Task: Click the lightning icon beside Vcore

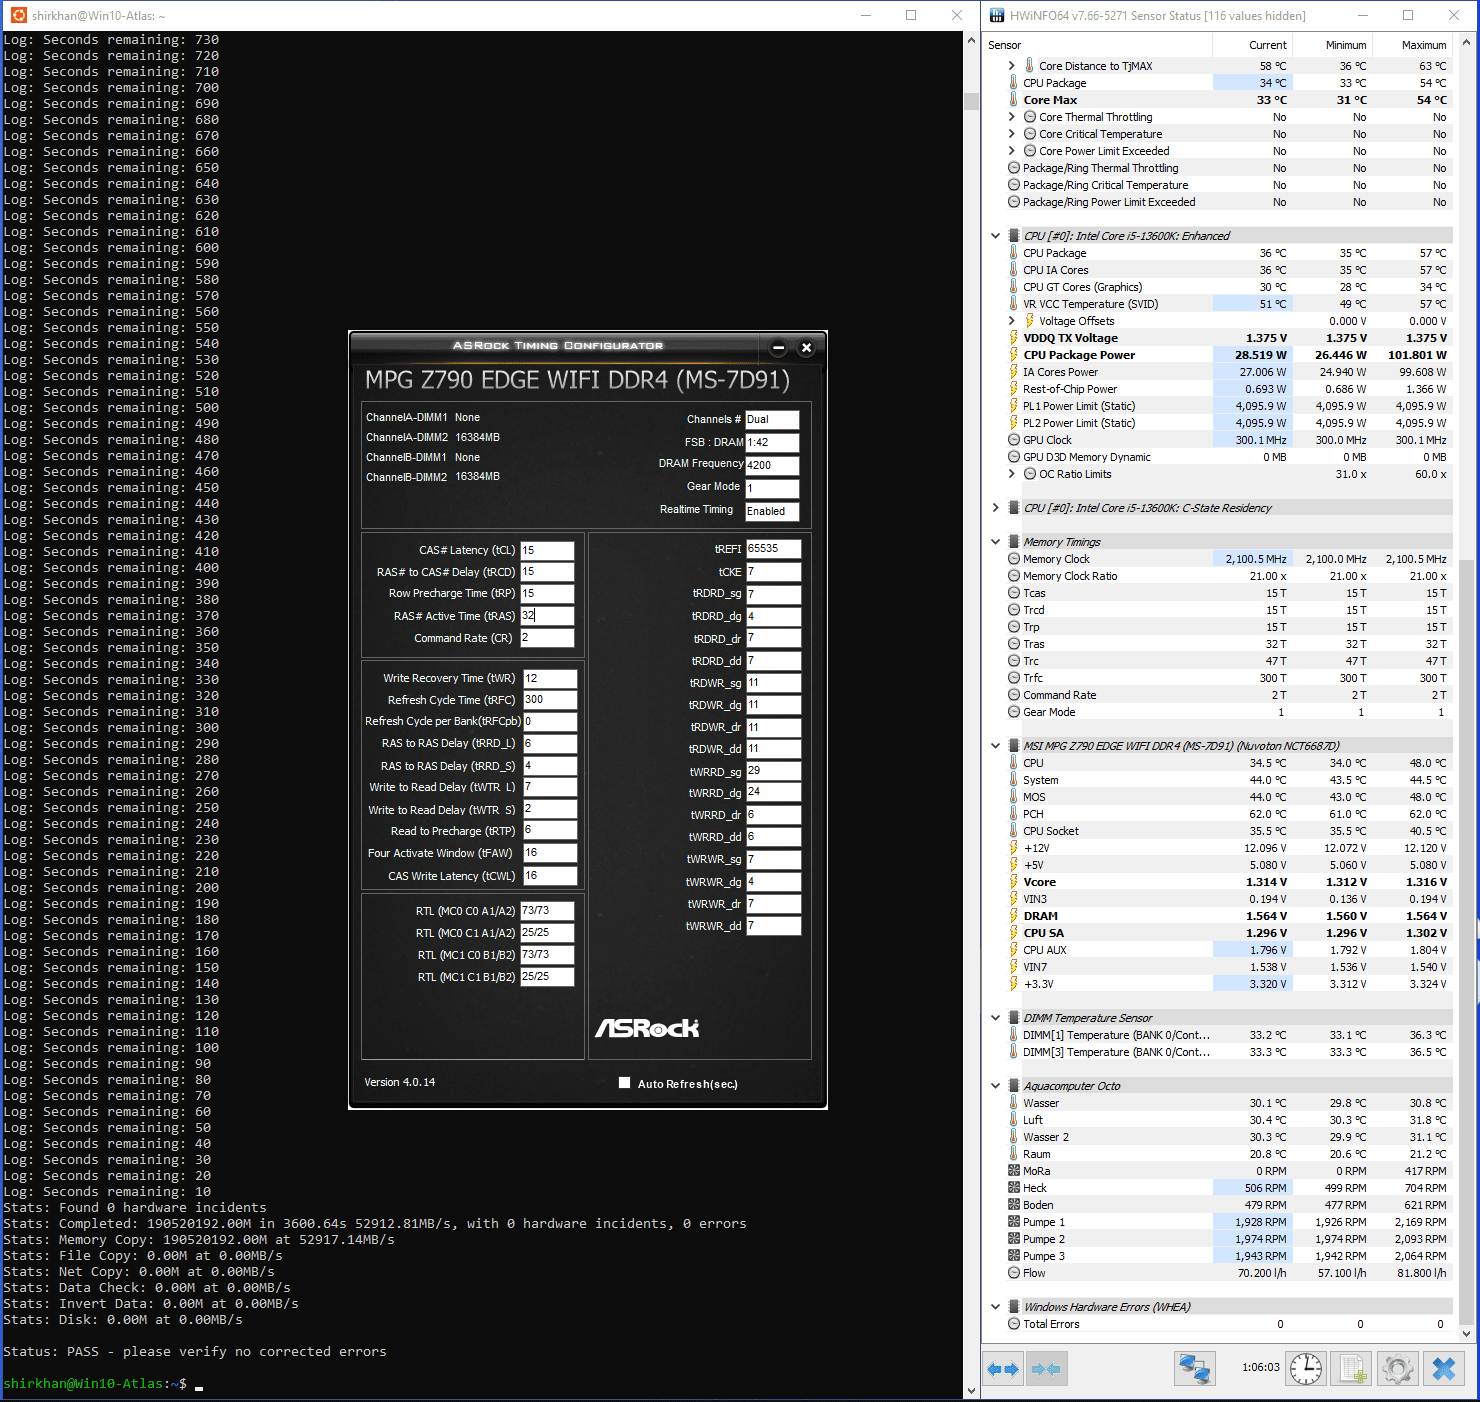Action: click(1014, 882)
